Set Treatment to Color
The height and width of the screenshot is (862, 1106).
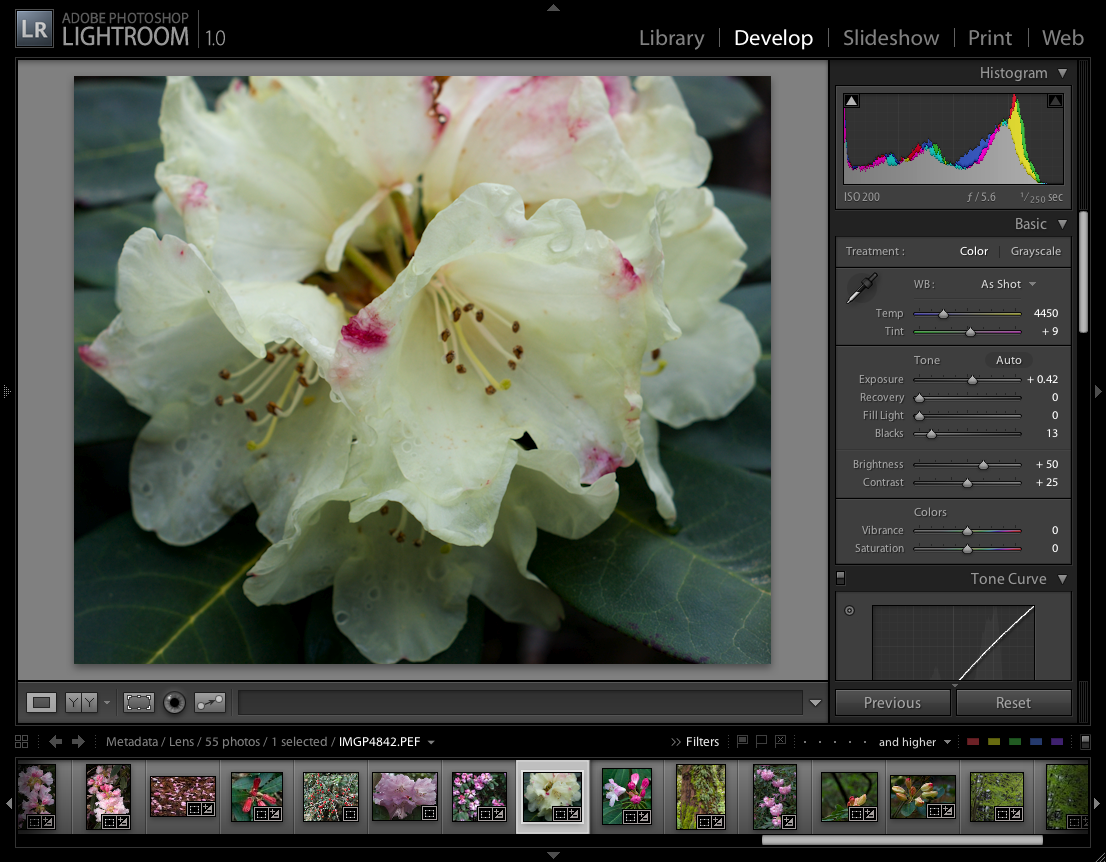click(x=973, y=251)
